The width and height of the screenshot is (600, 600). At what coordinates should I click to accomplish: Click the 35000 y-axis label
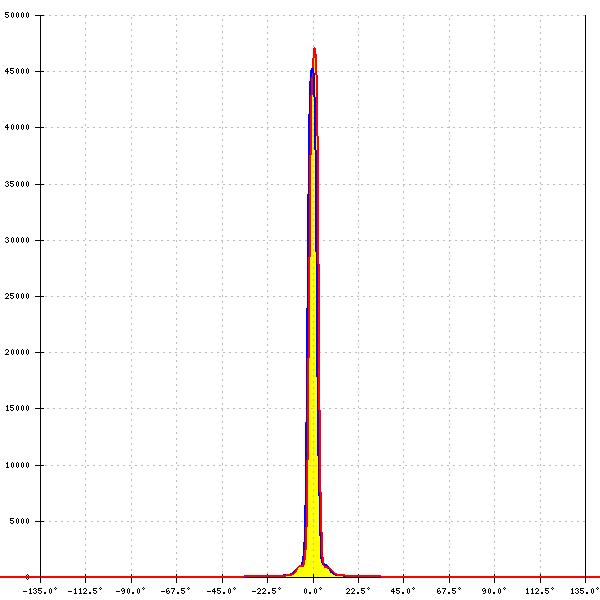pyautogui.click(x=17, y=184)
